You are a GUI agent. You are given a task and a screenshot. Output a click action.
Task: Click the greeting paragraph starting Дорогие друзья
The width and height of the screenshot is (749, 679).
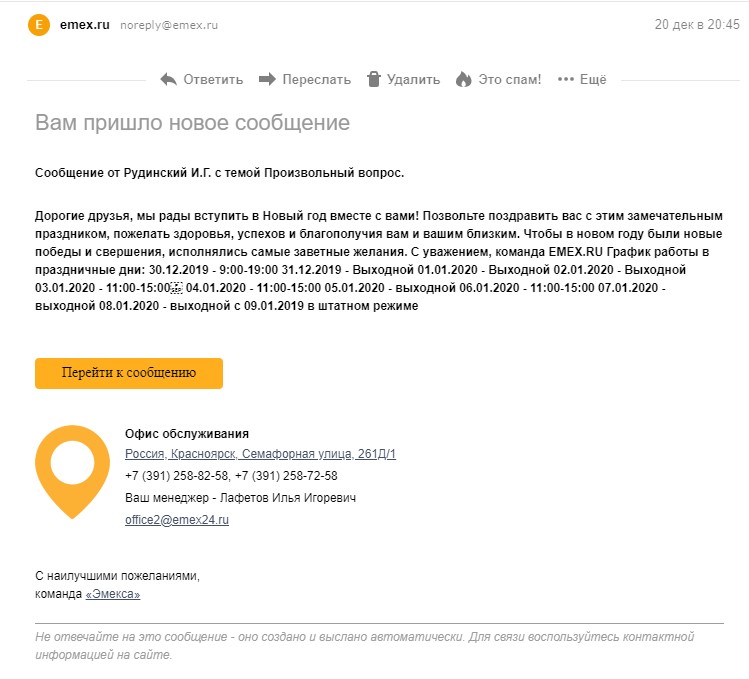(379, 261)
